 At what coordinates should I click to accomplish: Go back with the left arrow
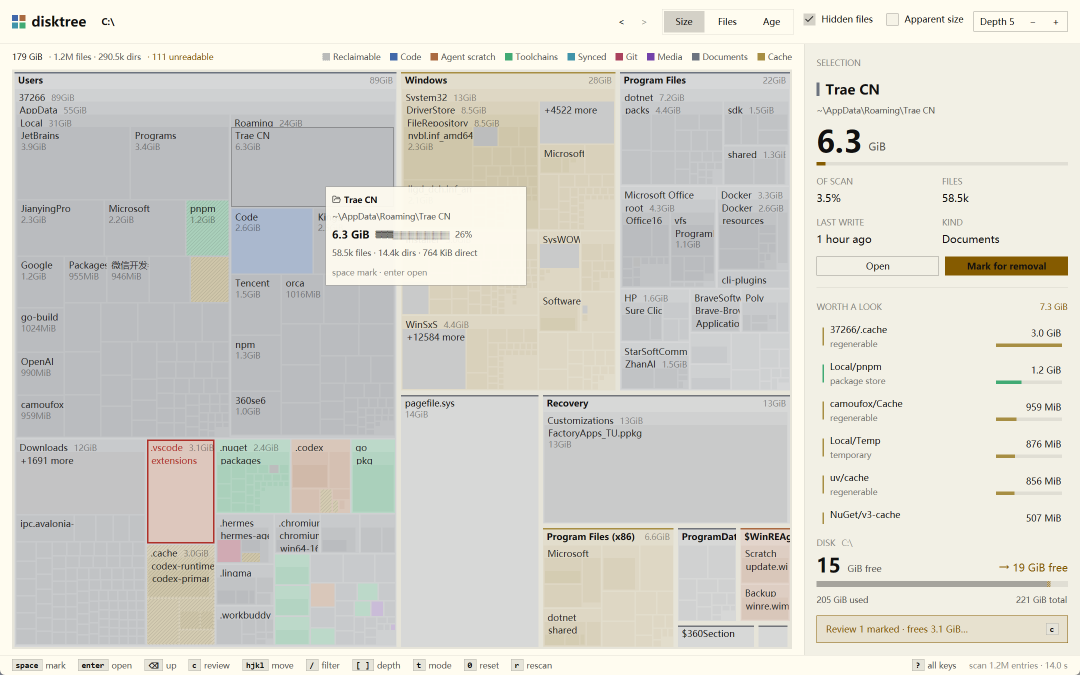[x=621, y=21]
